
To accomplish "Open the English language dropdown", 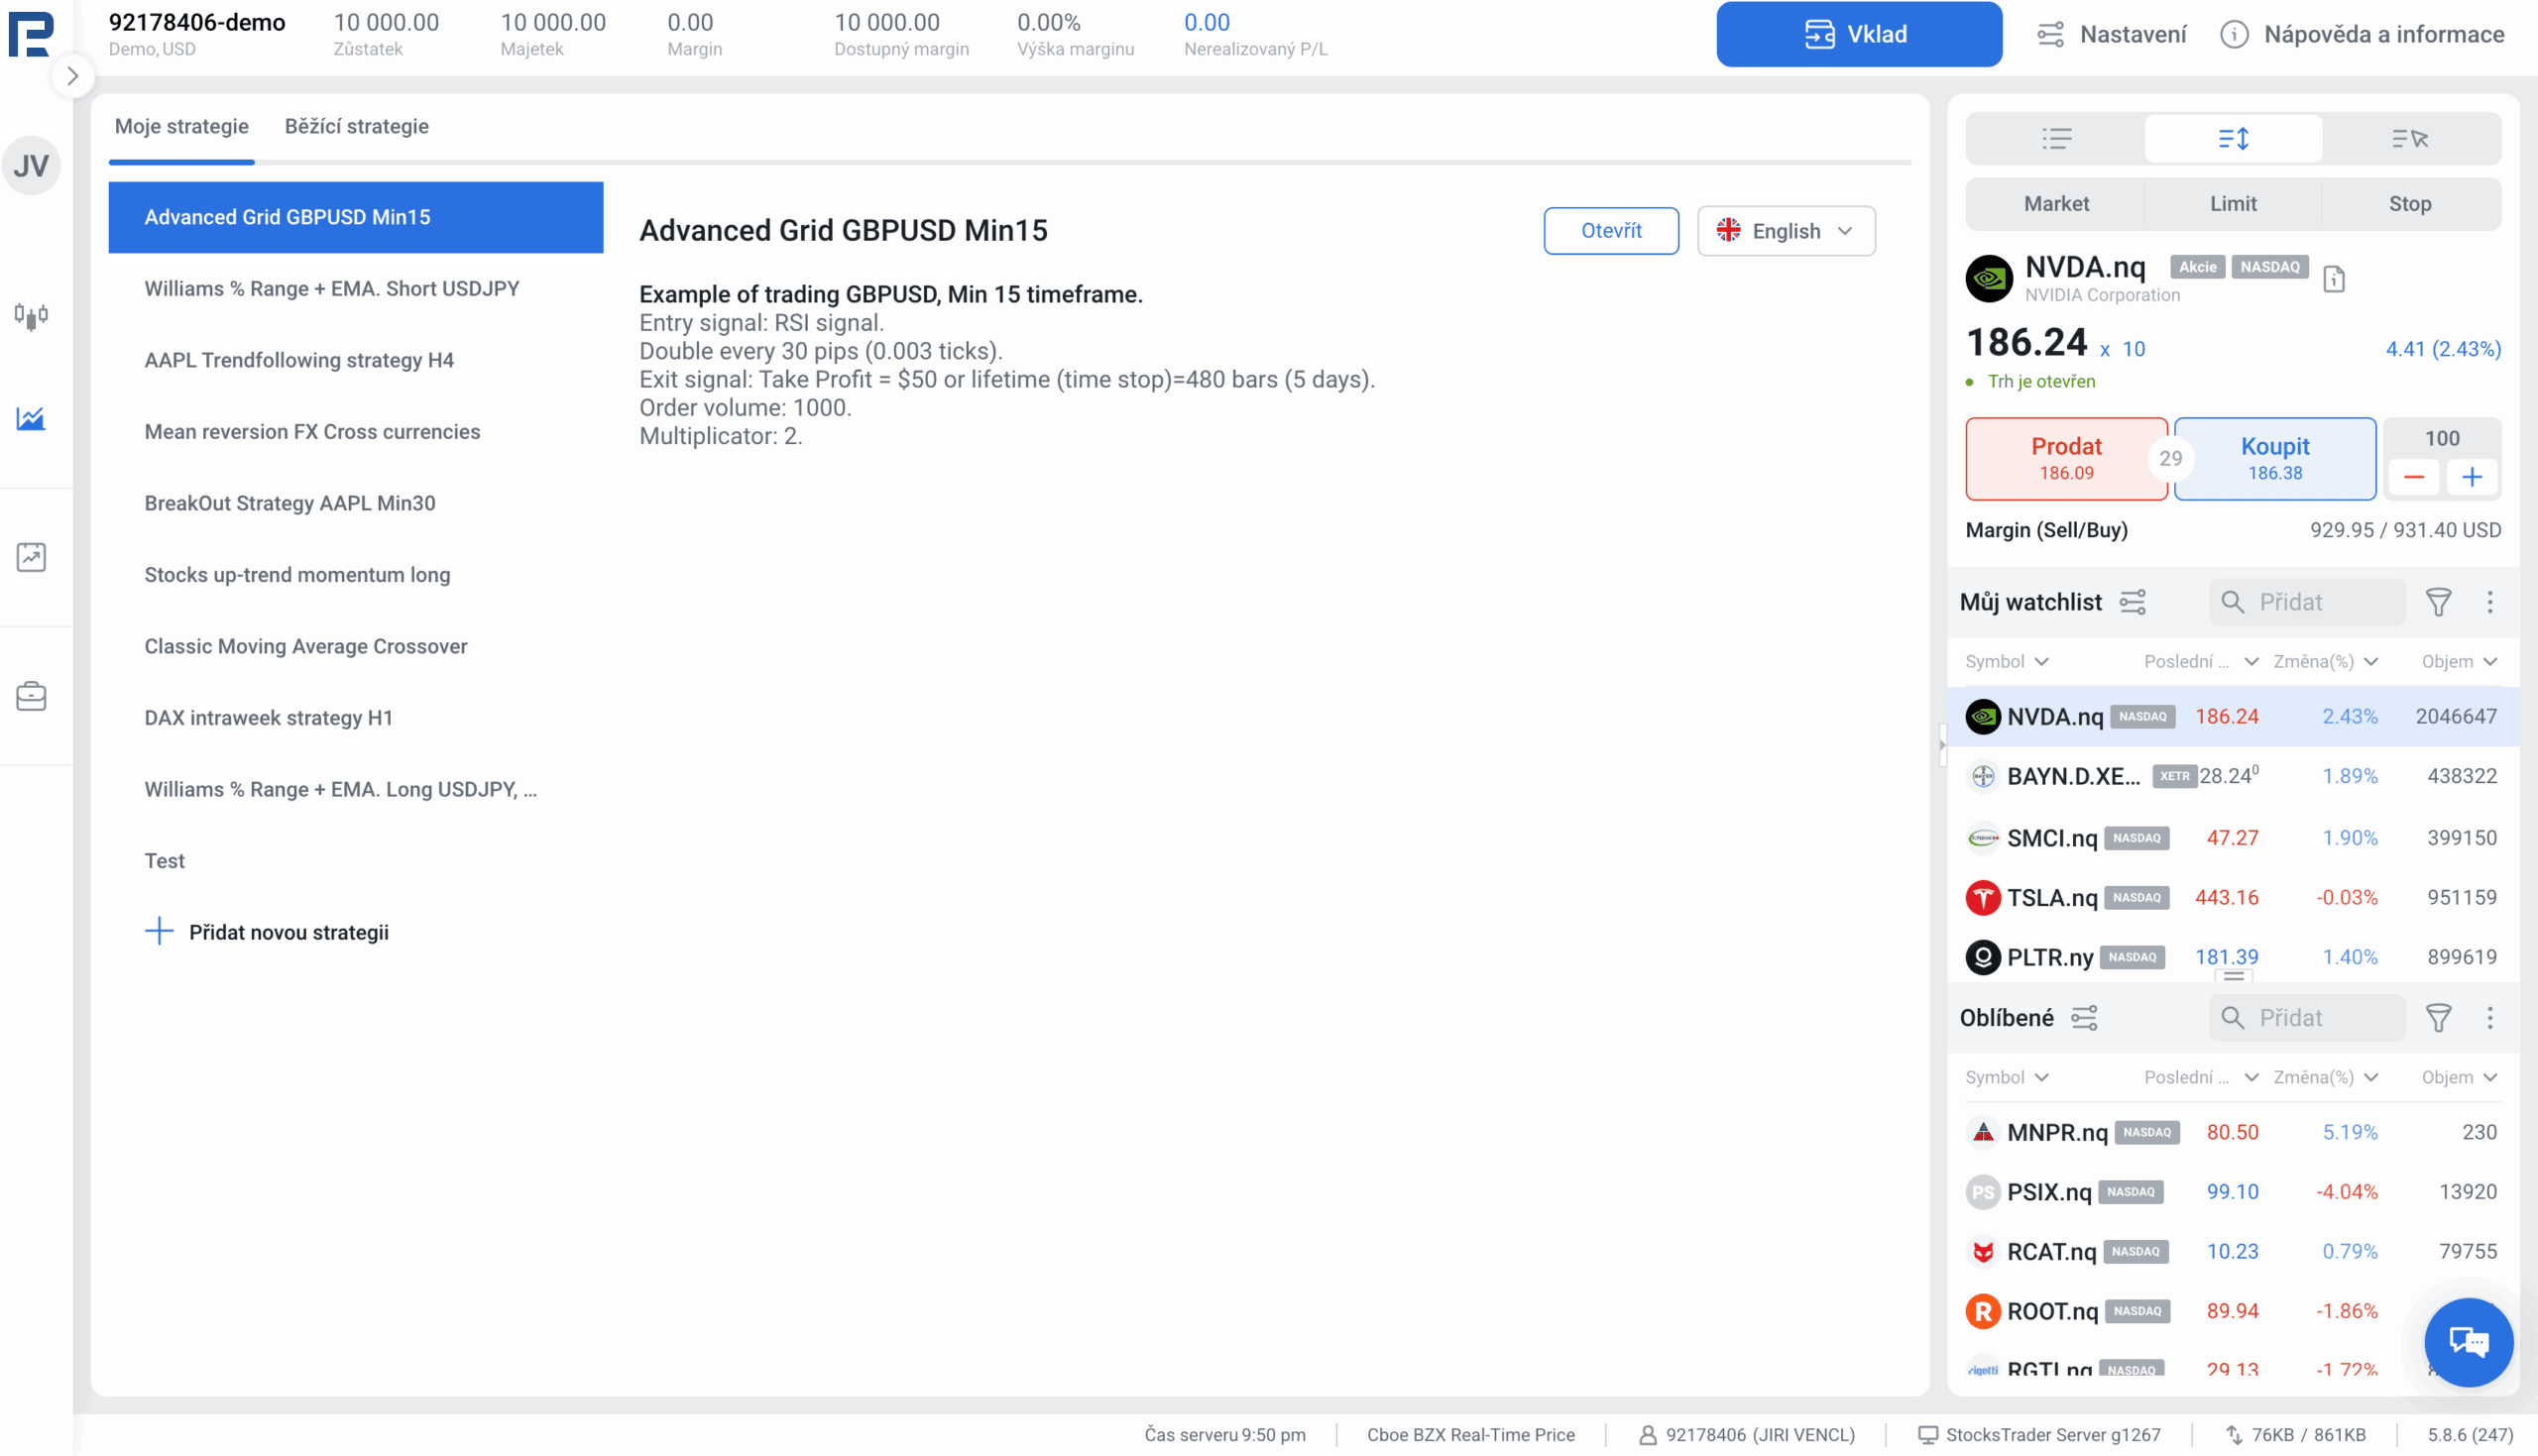I will pyautogui.click(x=1785, y=231).
